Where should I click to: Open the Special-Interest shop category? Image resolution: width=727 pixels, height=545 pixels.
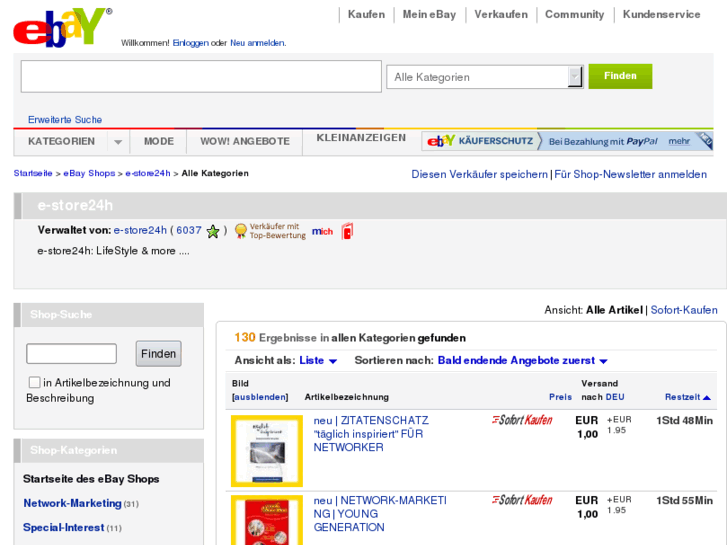[64, 527]
